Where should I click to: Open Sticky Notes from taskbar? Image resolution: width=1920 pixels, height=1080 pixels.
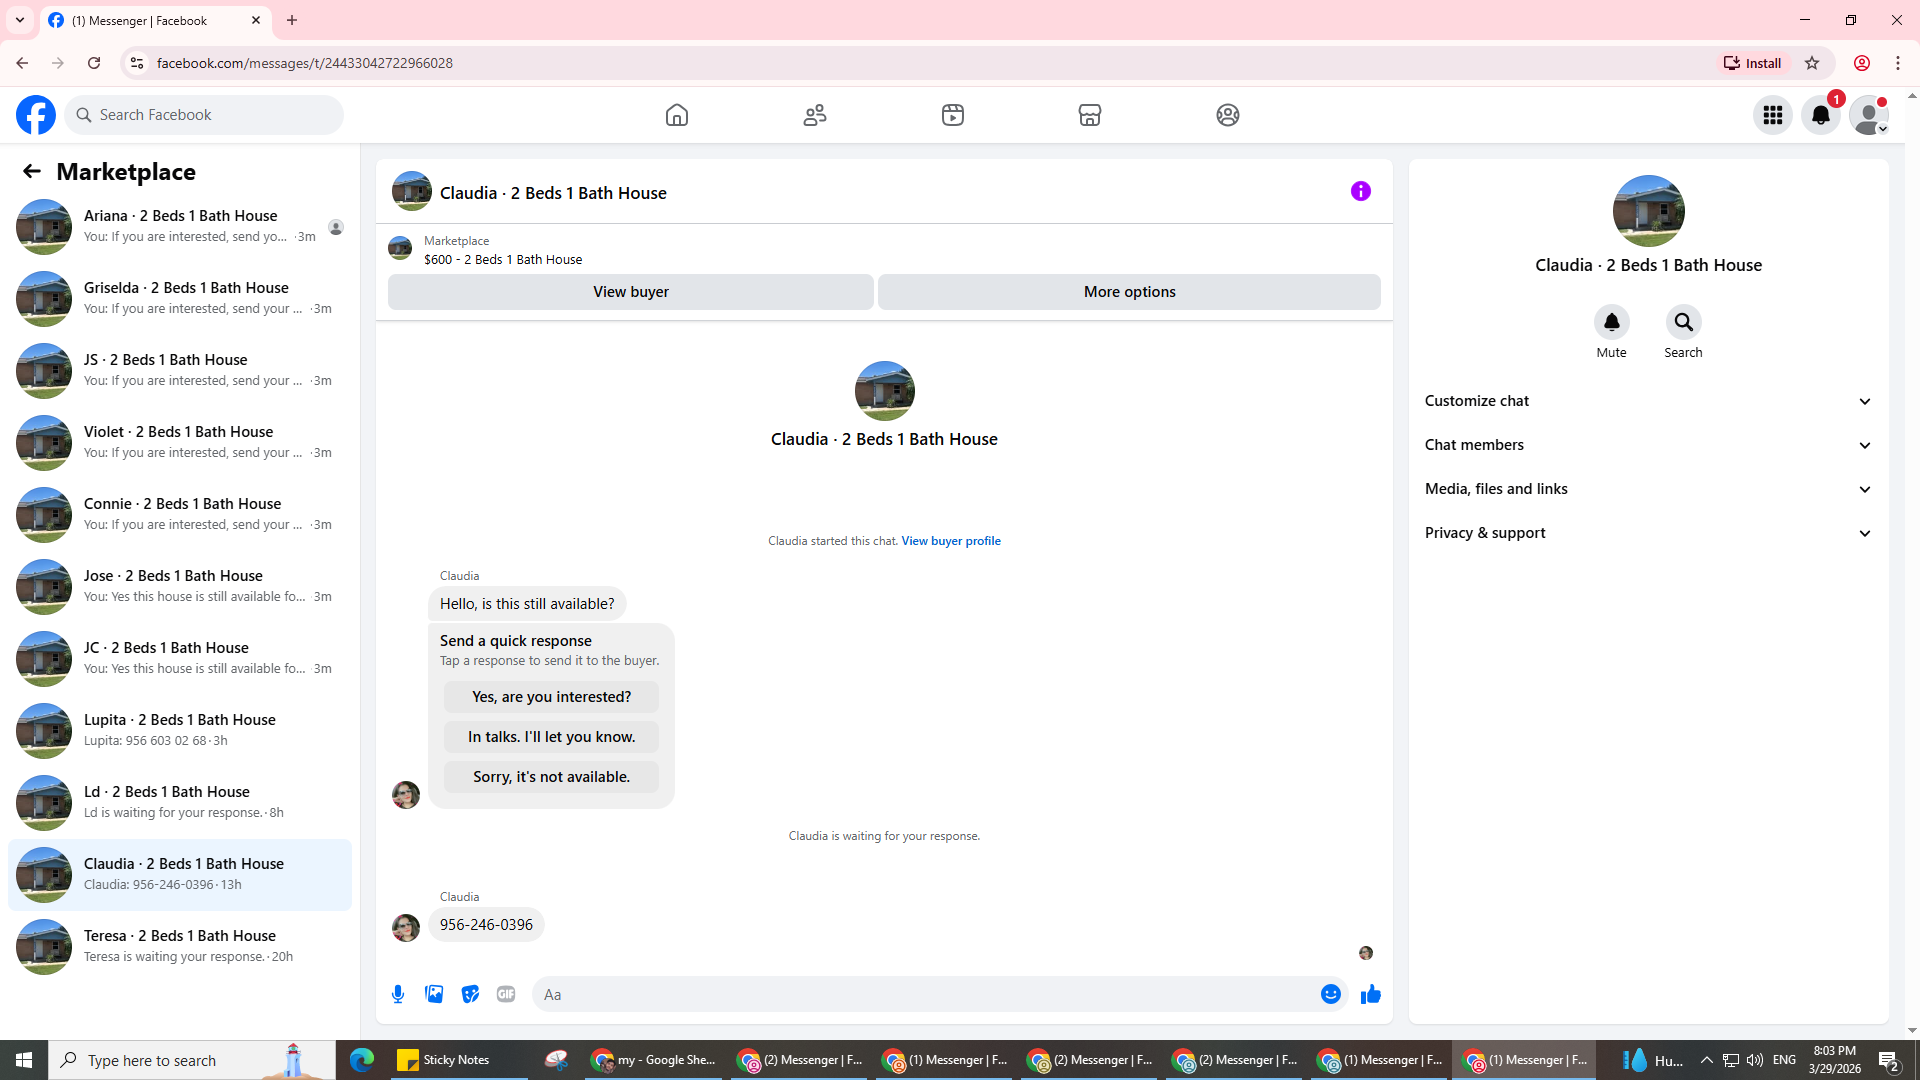456,1060
